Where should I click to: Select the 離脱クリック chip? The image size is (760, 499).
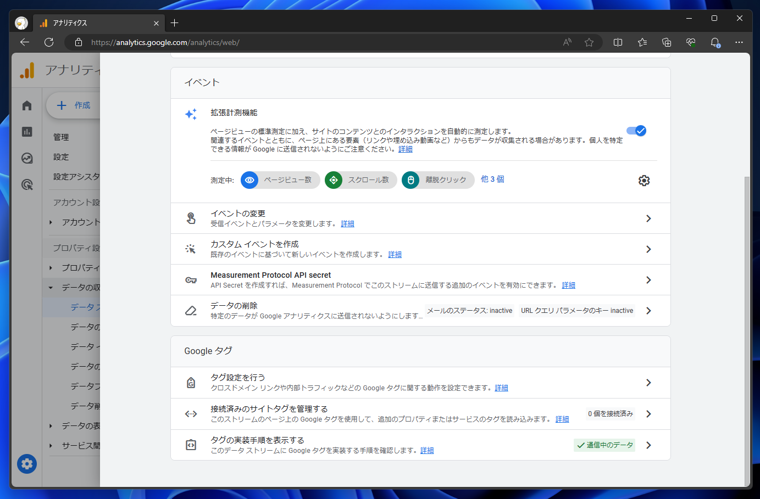pos(438,180)
